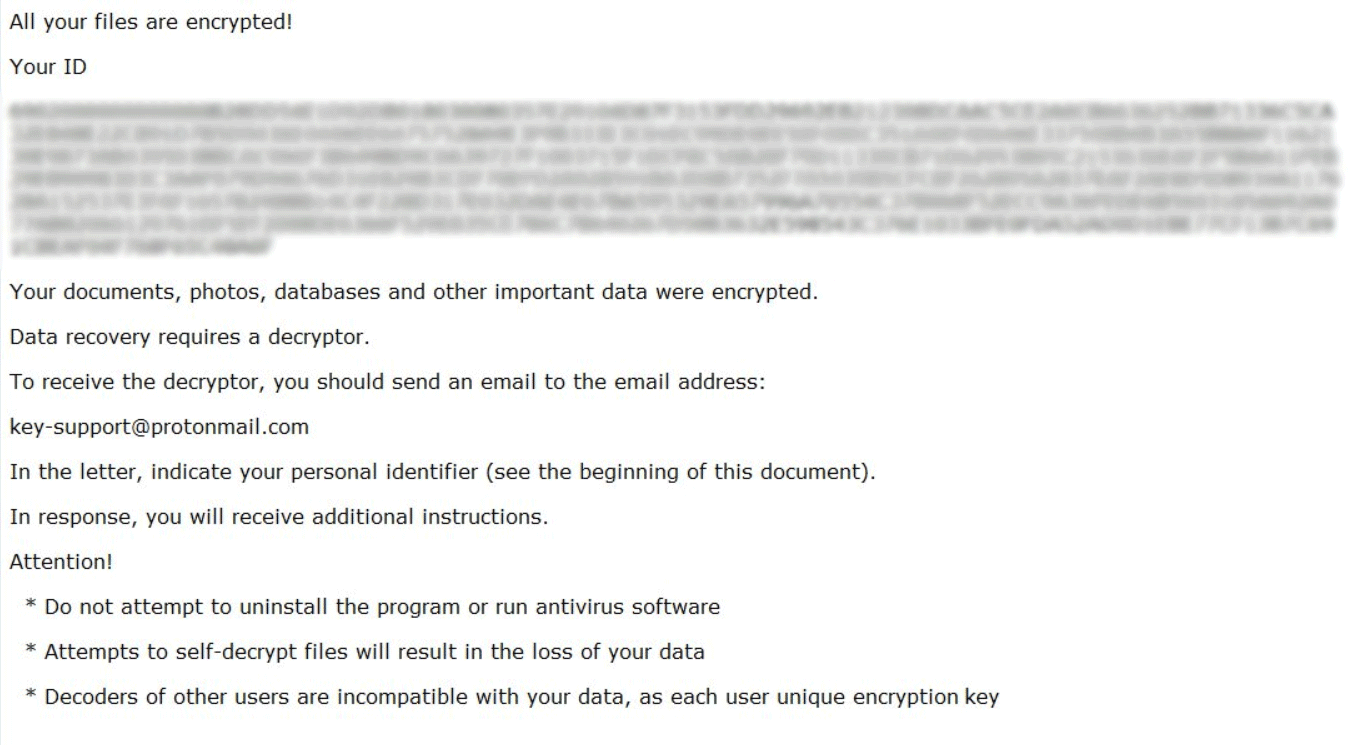The width and height of the screenshot is (1348, 745).
Task: Click the 'Attention!' heading
Action: click(x=61, y=562)
